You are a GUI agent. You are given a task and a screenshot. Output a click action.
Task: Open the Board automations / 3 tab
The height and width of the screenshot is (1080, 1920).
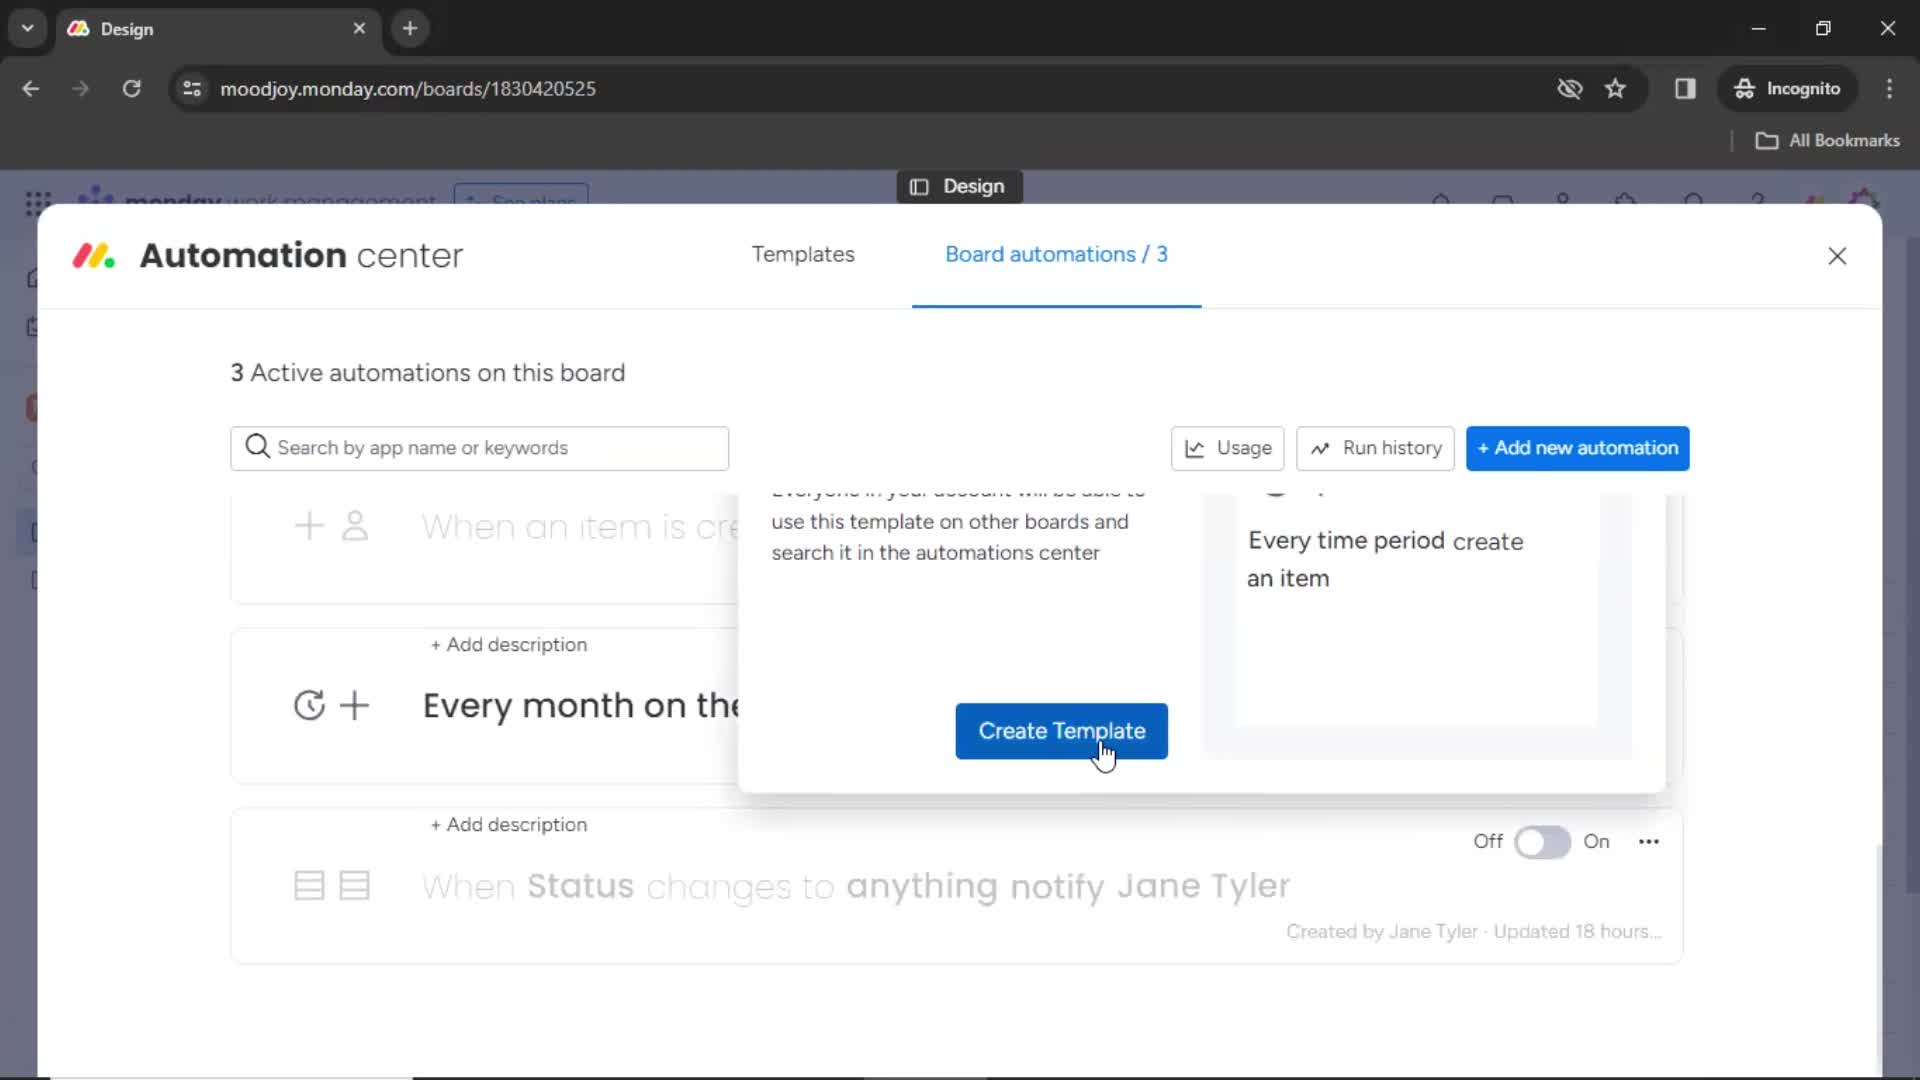[1056, 253]
